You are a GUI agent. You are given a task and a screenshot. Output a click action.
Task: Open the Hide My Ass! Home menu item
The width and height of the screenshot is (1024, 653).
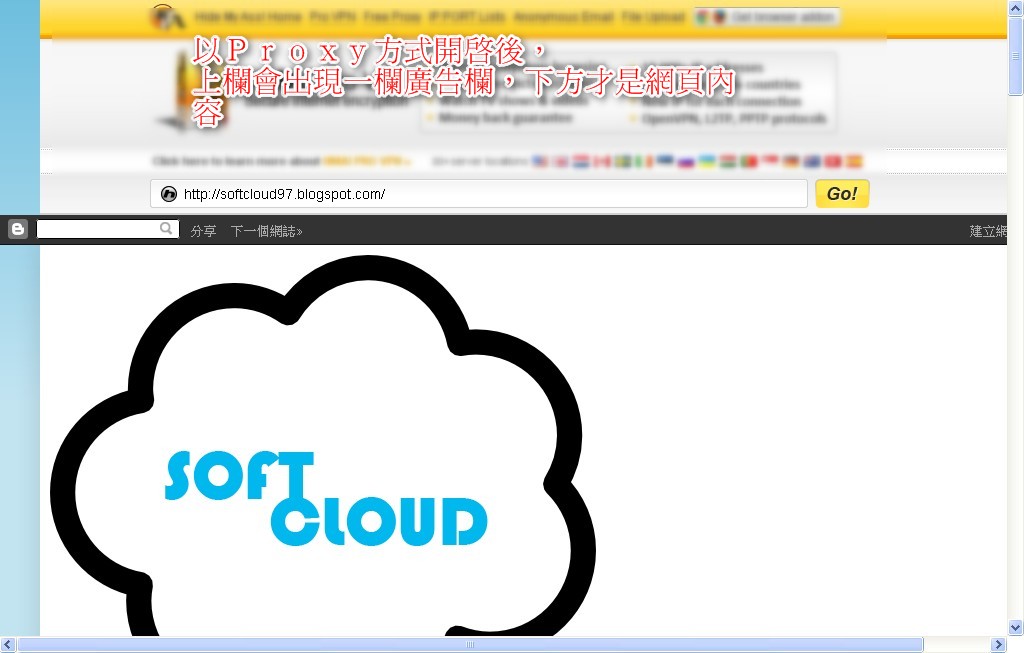coord(248,16)
